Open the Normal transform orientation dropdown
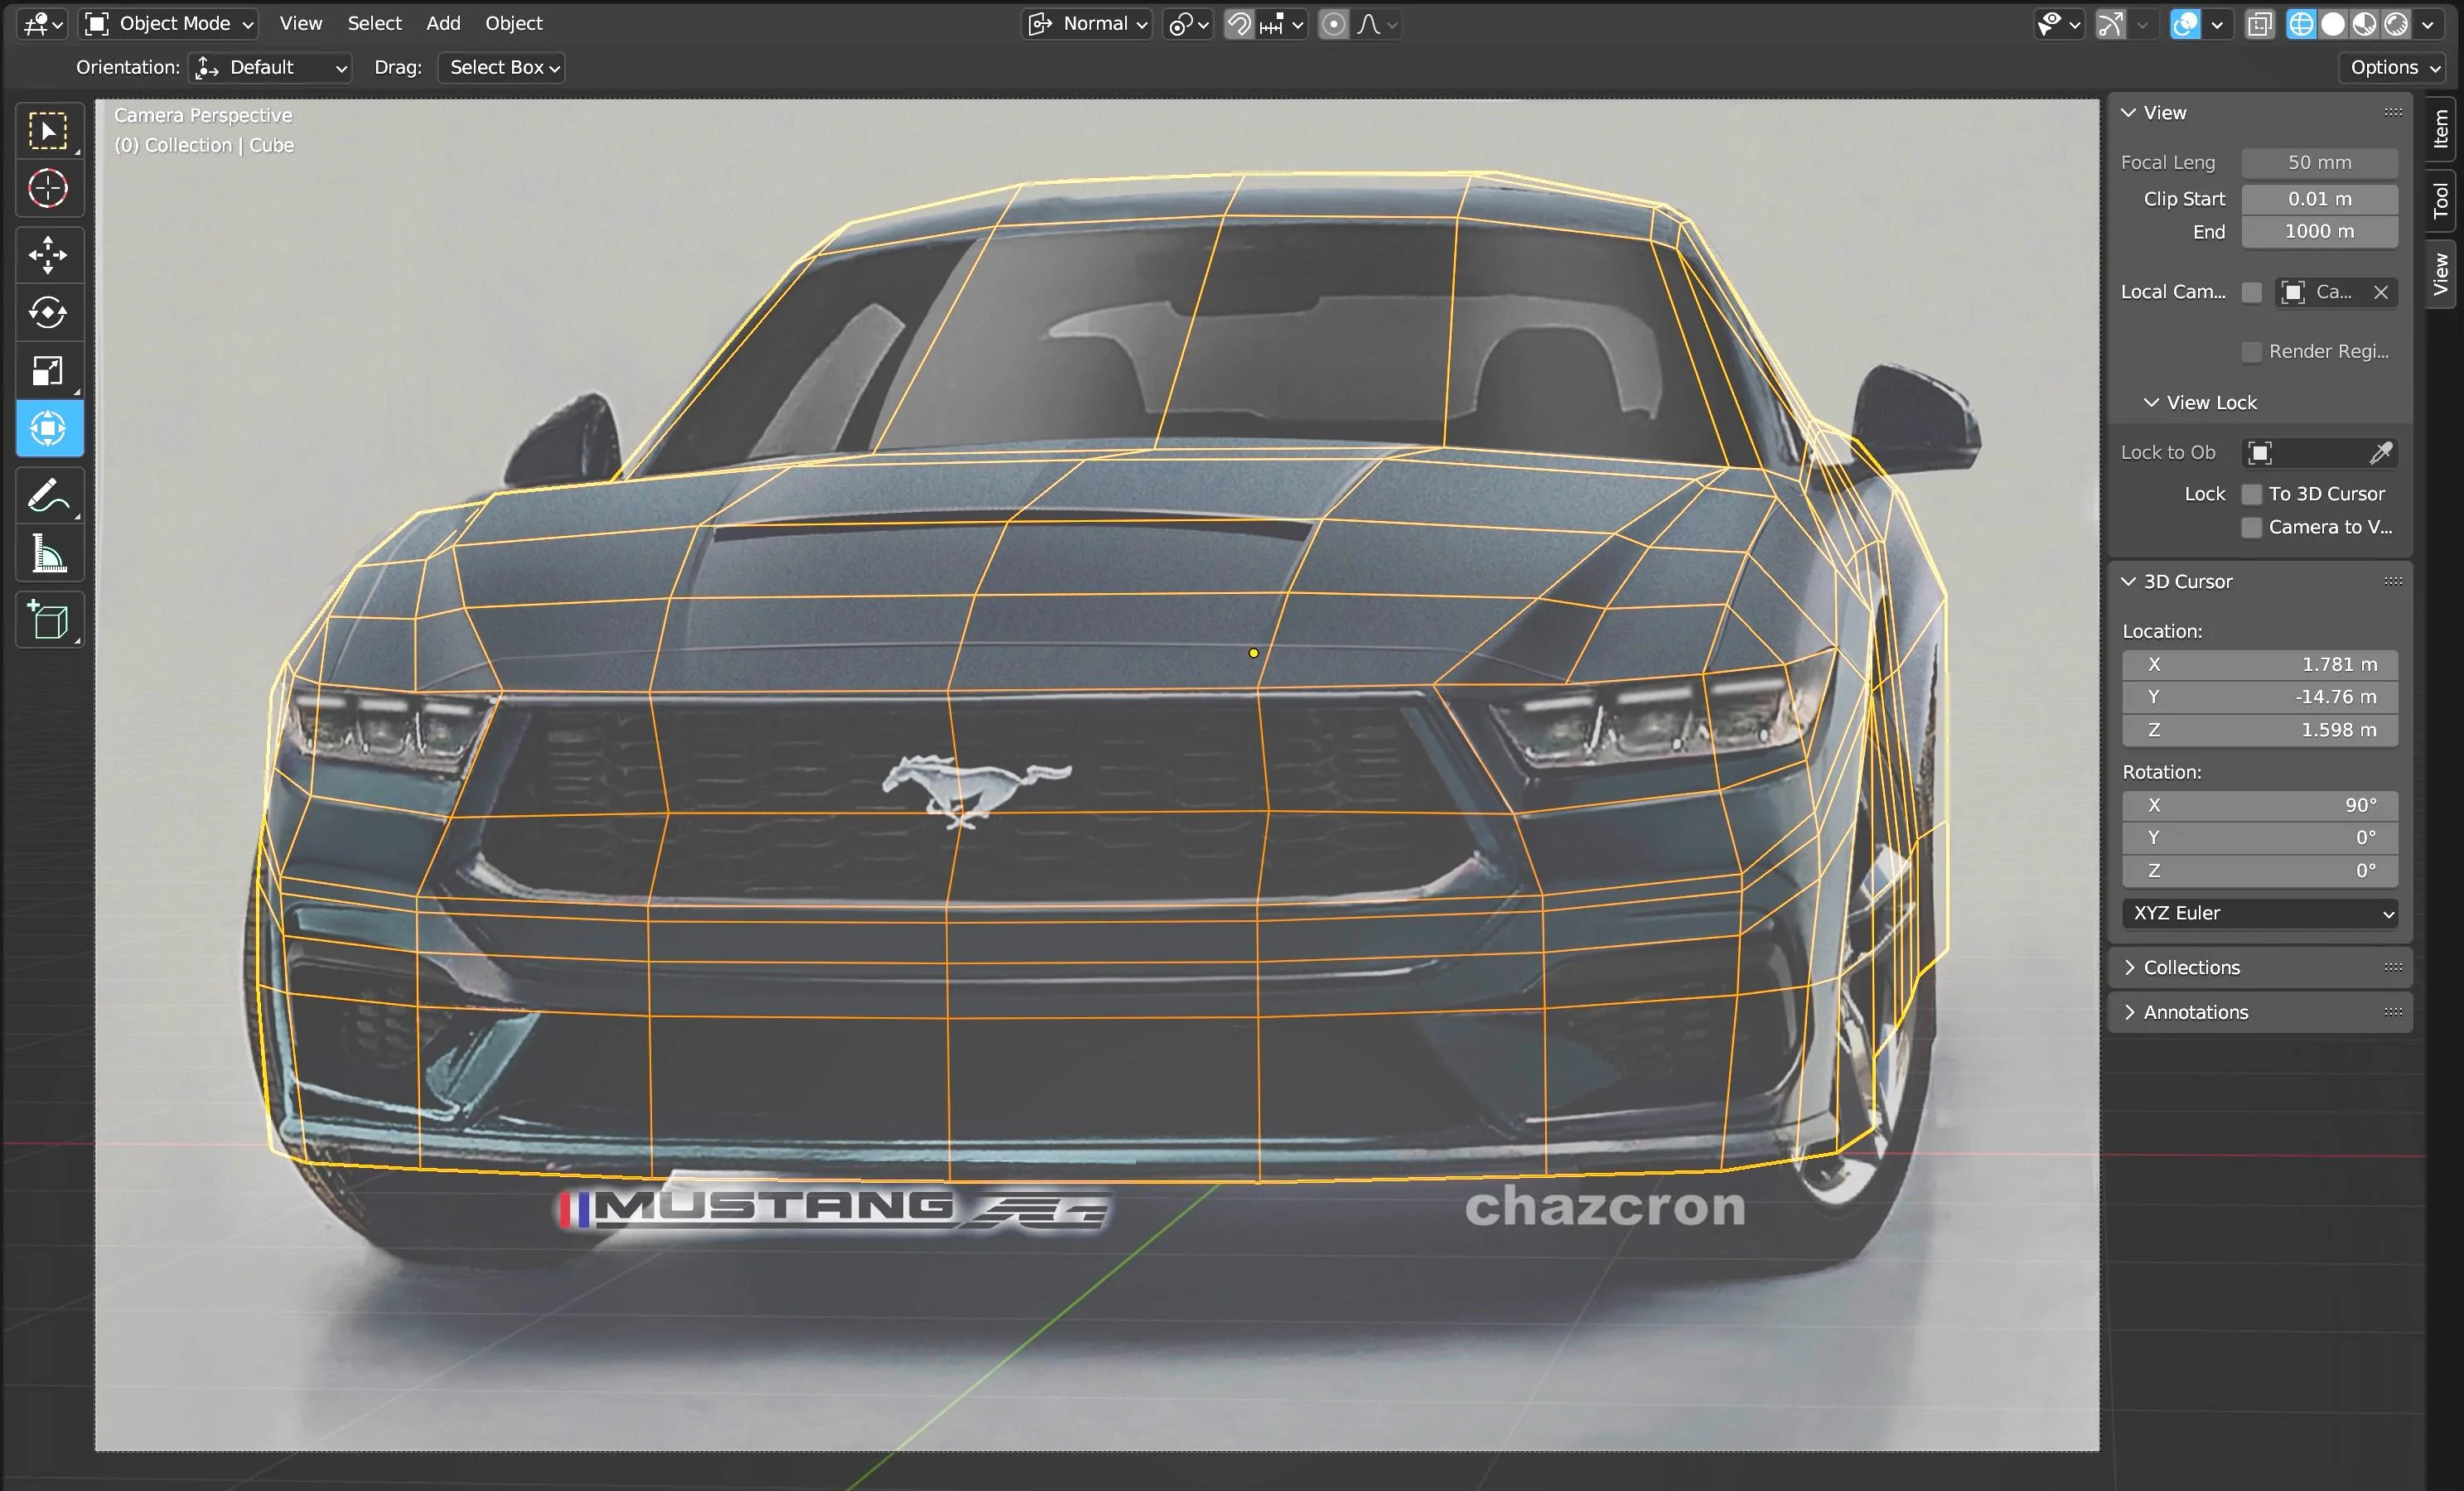Screen dimensions: 2464x1491 1087,24
